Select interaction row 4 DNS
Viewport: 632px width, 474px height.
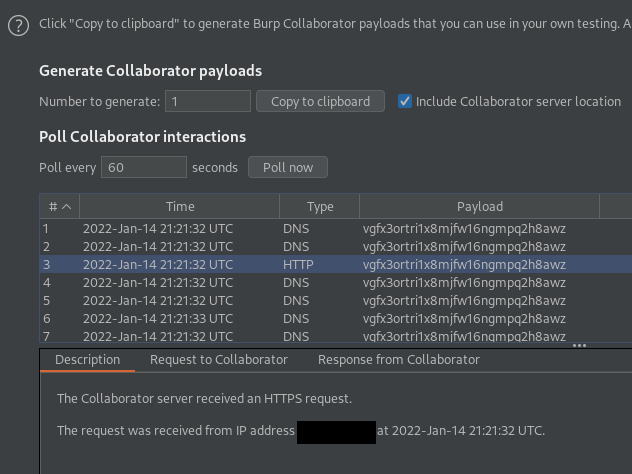336,283
